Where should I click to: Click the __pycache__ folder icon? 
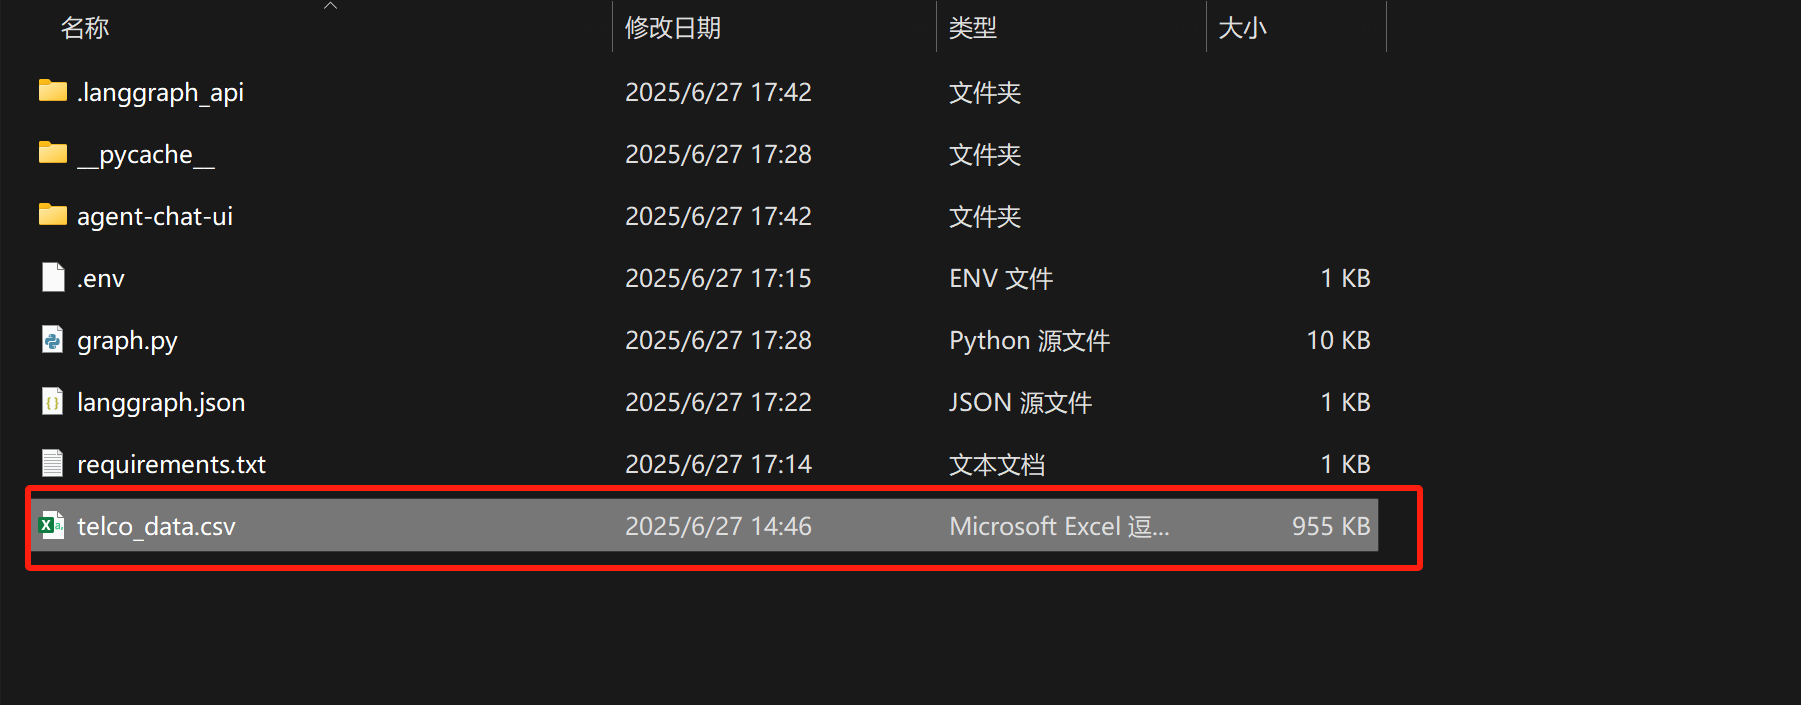pyautogui.click(x=52, y=153)
